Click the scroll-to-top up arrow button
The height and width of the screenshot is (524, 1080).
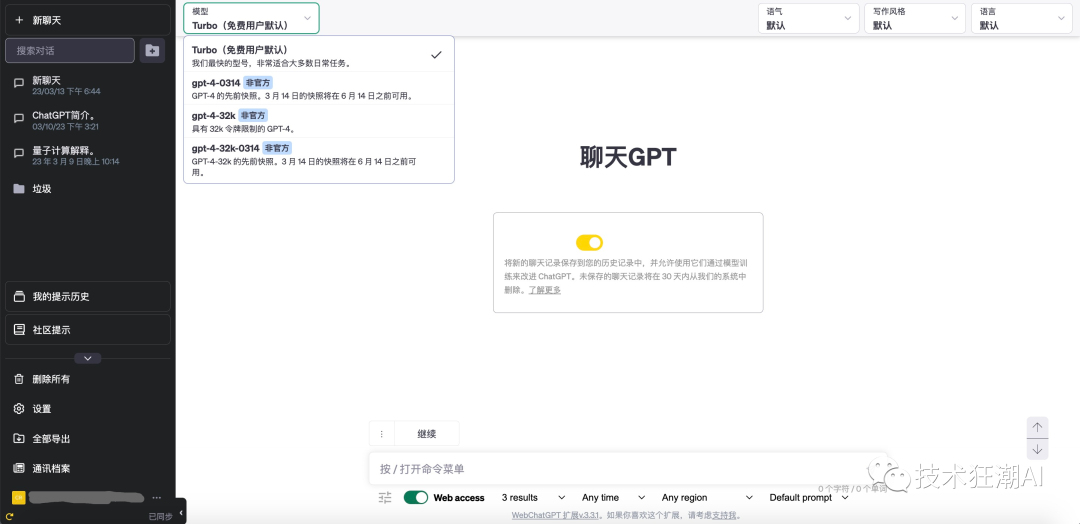click(1037, 427)
